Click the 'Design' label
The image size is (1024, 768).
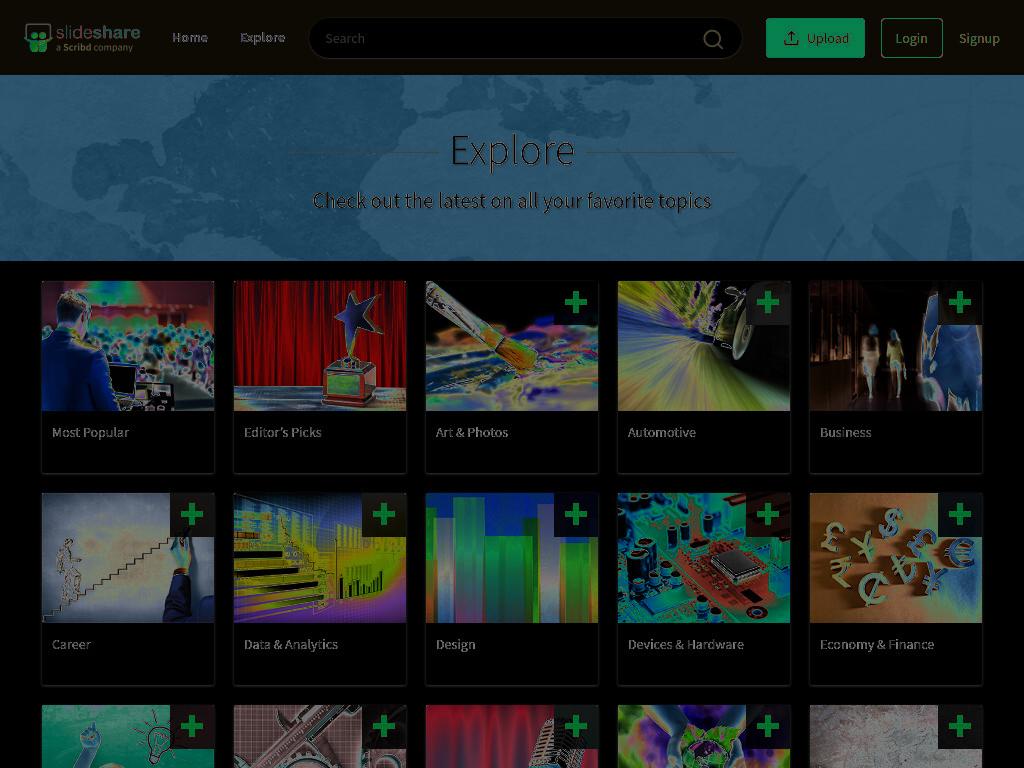click(x=455, y=645)
